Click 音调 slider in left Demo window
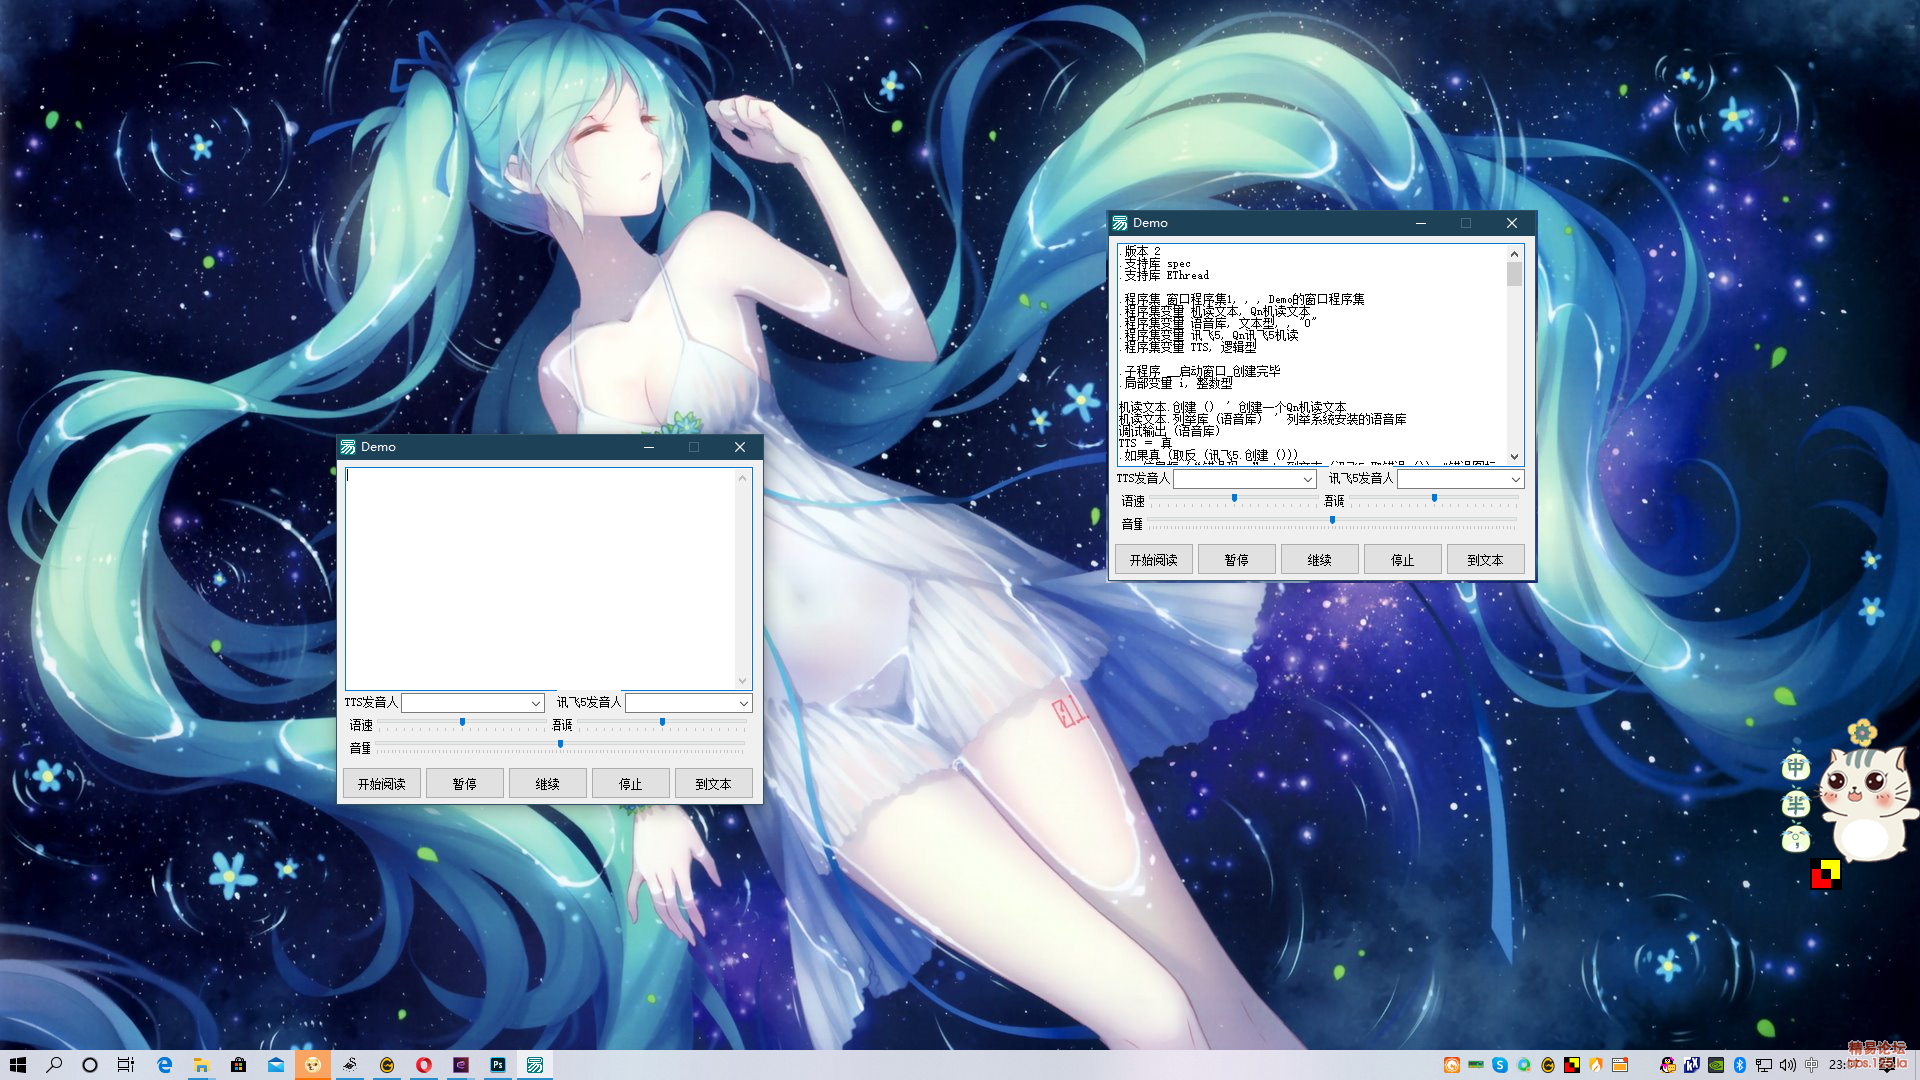This screenshot has width=1920, height=1080. pyautogui.click(x=662, y=724)
